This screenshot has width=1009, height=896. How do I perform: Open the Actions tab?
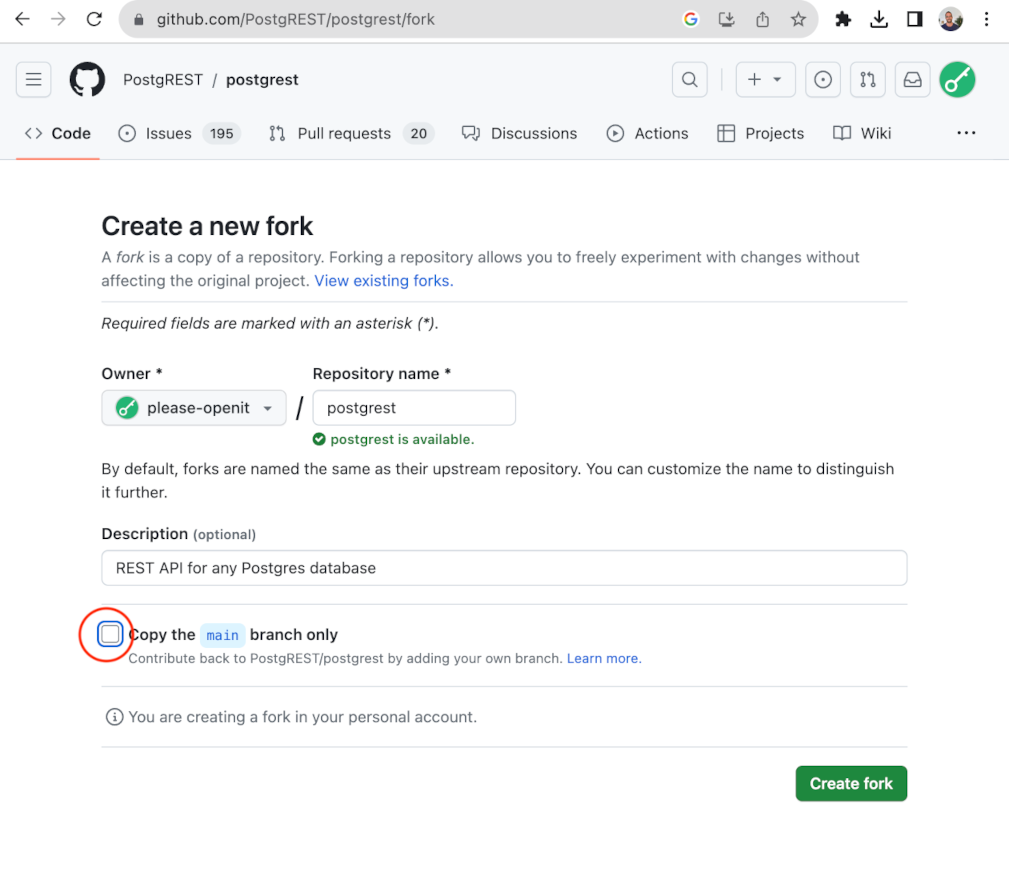pyautogui.click(x=647, y=133)
